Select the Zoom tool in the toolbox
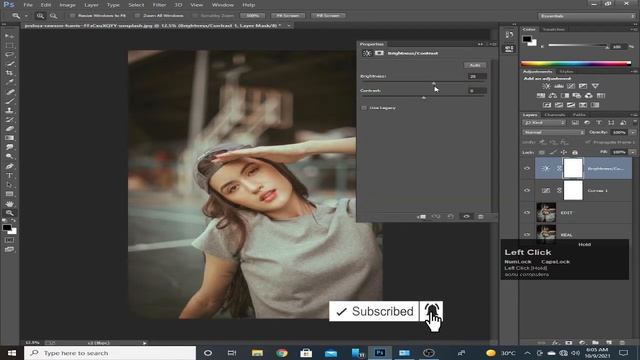Image resolution: width=640 pixels, height=360 pixels. pos(9,213)
